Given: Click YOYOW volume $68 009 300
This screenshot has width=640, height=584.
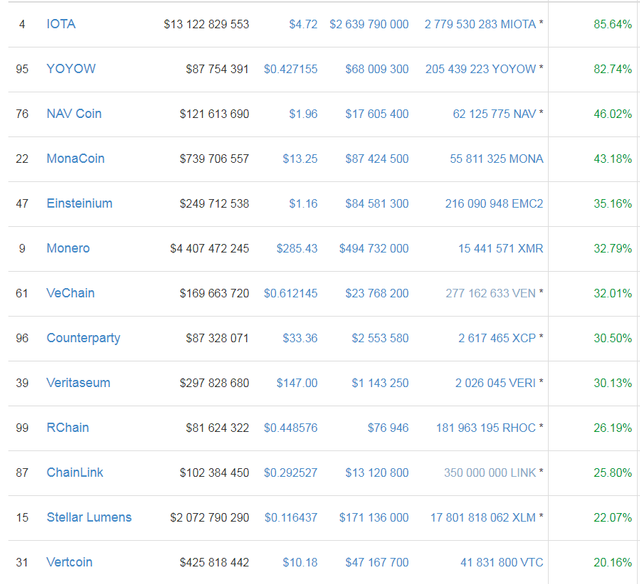Looking at the screenshot, I should coord(377,69).
